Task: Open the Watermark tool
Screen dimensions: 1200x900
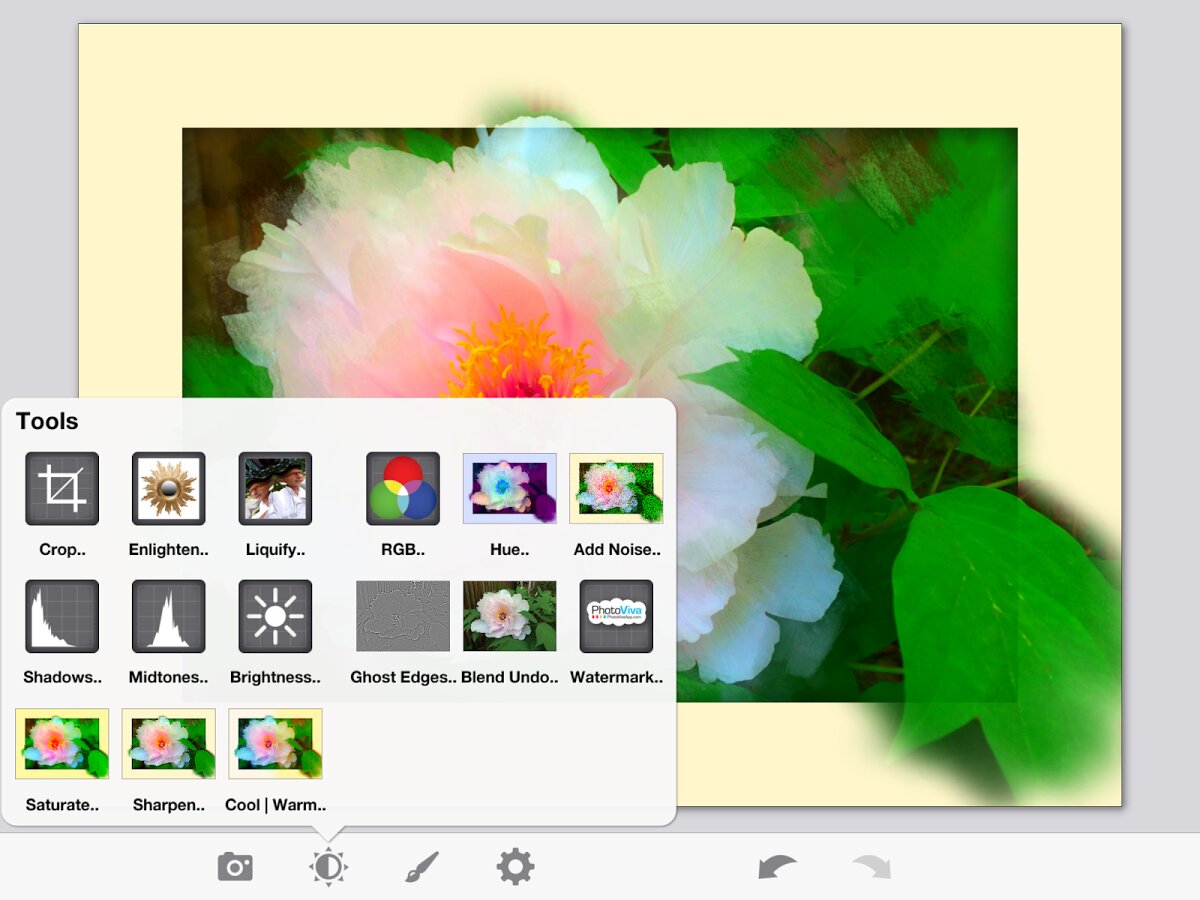Action: (x=616, y=617)
